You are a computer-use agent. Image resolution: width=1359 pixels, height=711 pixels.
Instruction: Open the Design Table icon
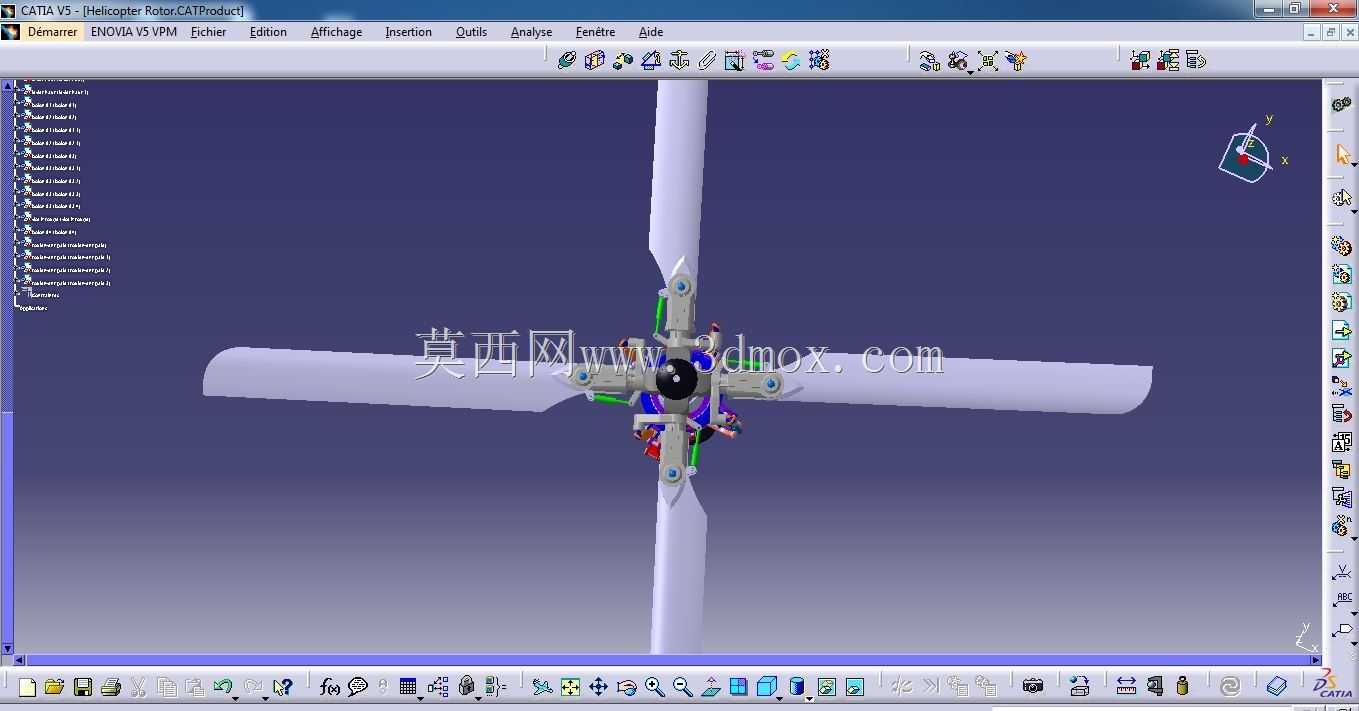pyautogui.click(x=407, y=687)
